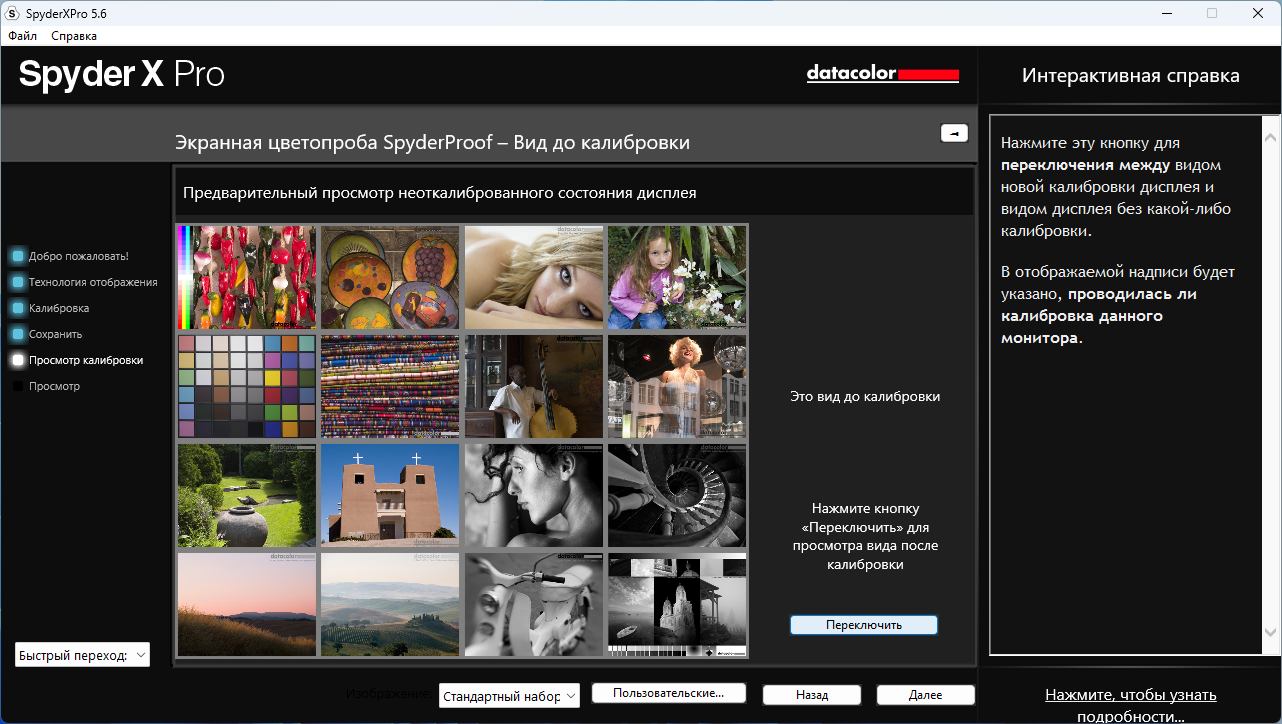Select the Просмотр калибровки step
Image resolution: width=1282 pixels, height=724 pixels.
point(86,360)
